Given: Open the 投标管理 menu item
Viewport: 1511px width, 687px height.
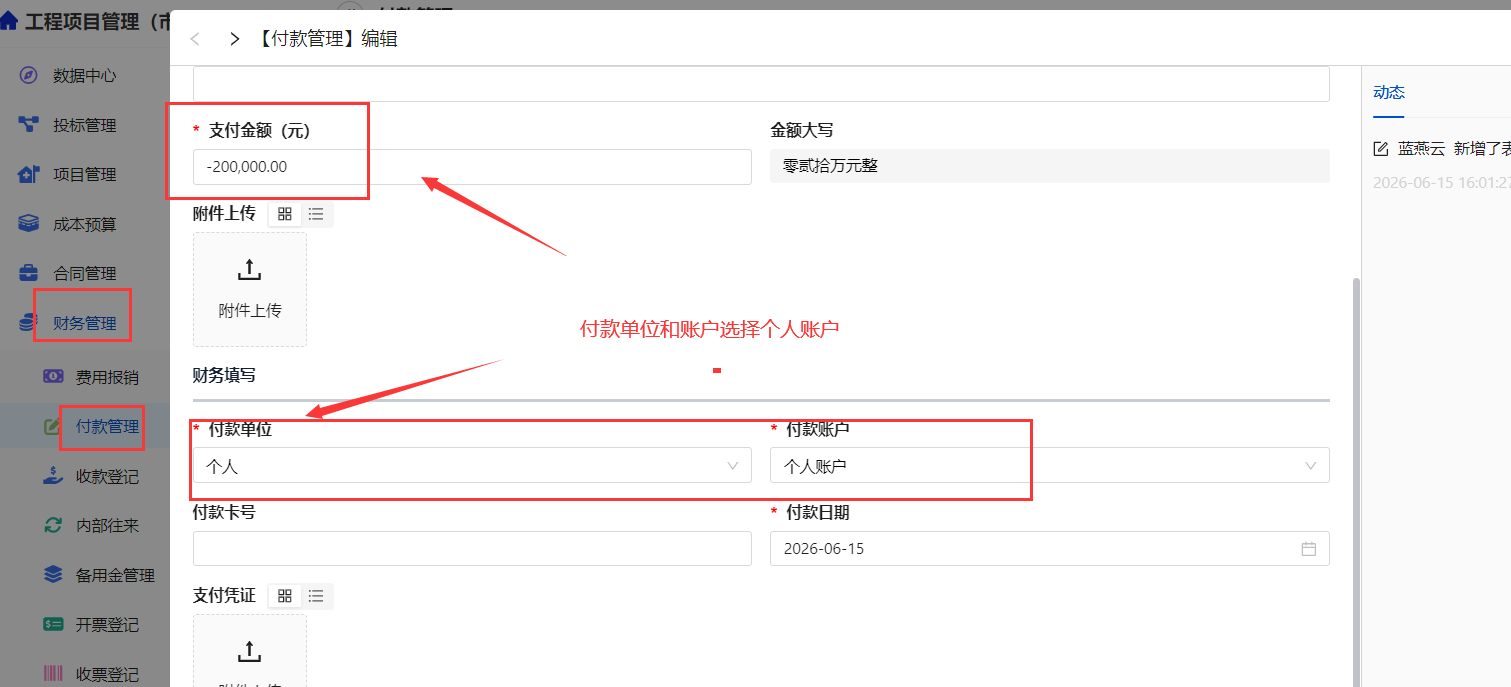Looking at the screenshot, I should pos(85,125).
